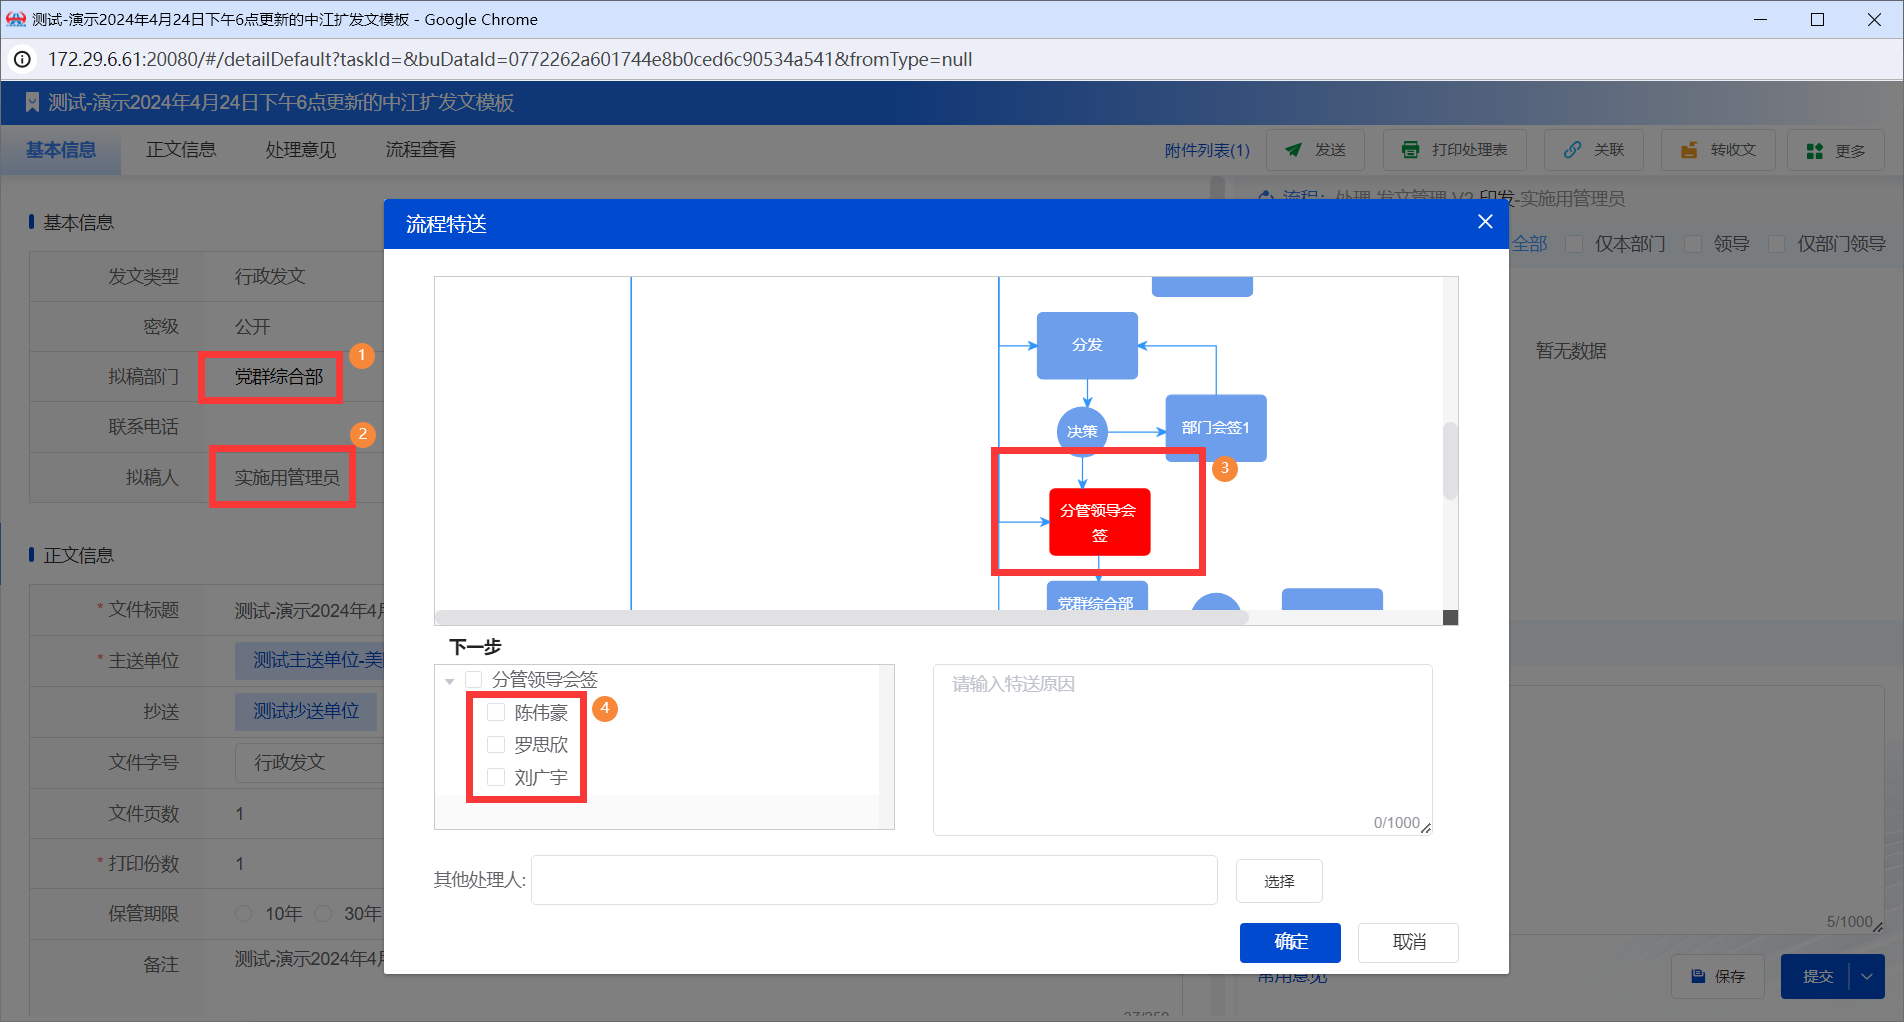Confirm with the 确定 button
Viewport: 1904px width, 1022px height.
pos(1290,942)
